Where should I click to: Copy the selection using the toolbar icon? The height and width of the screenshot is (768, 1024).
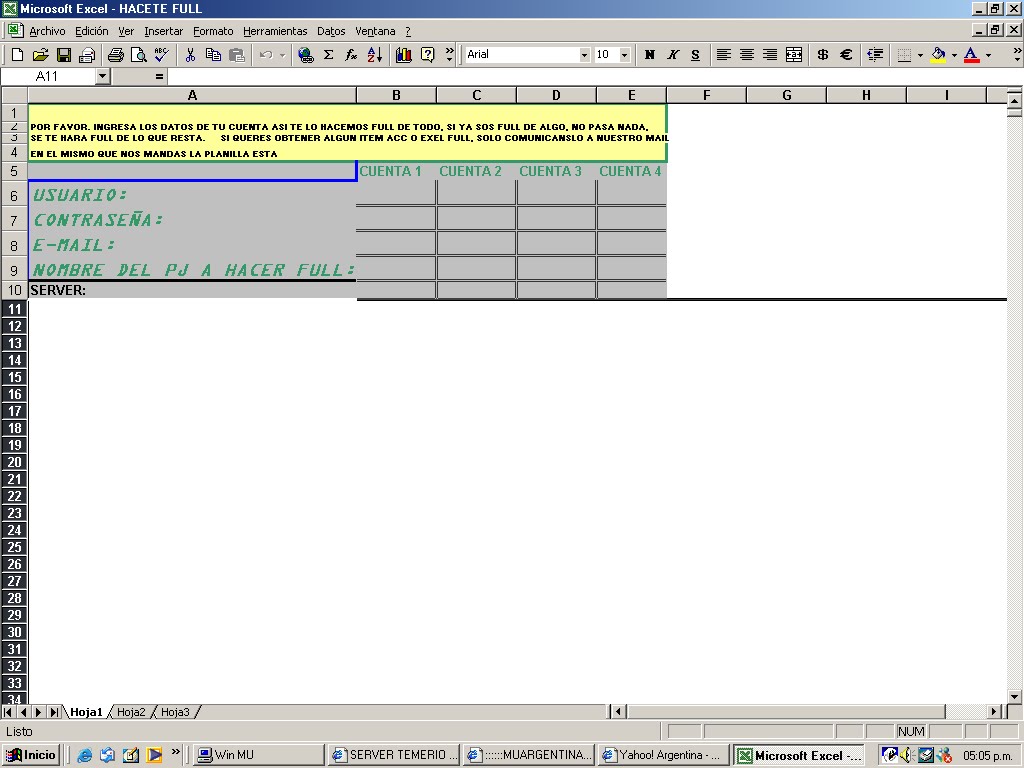[214, 55]
